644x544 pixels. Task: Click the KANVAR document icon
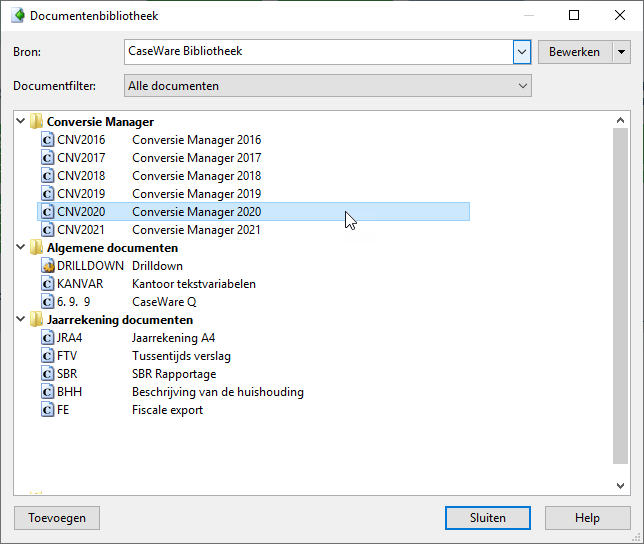tap(48, 284)
